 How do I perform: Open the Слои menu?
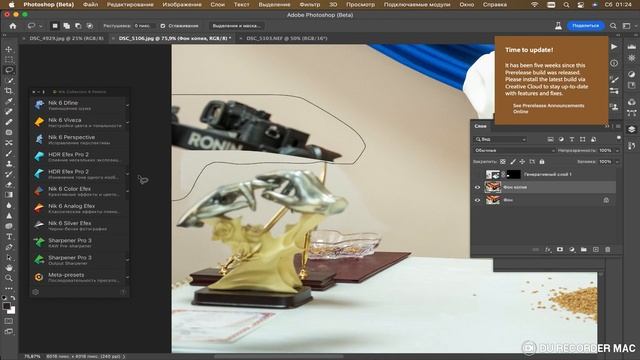point(218,4)
